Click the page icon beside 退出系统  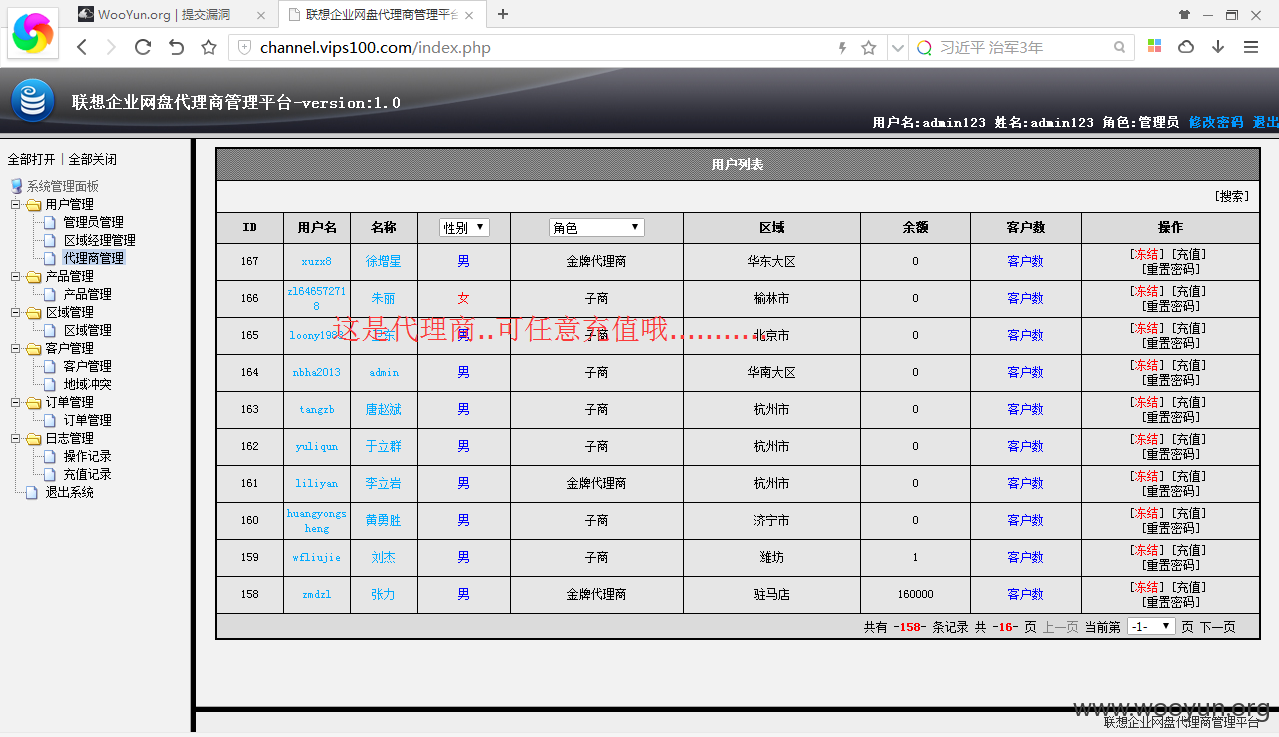click(32, 492)
